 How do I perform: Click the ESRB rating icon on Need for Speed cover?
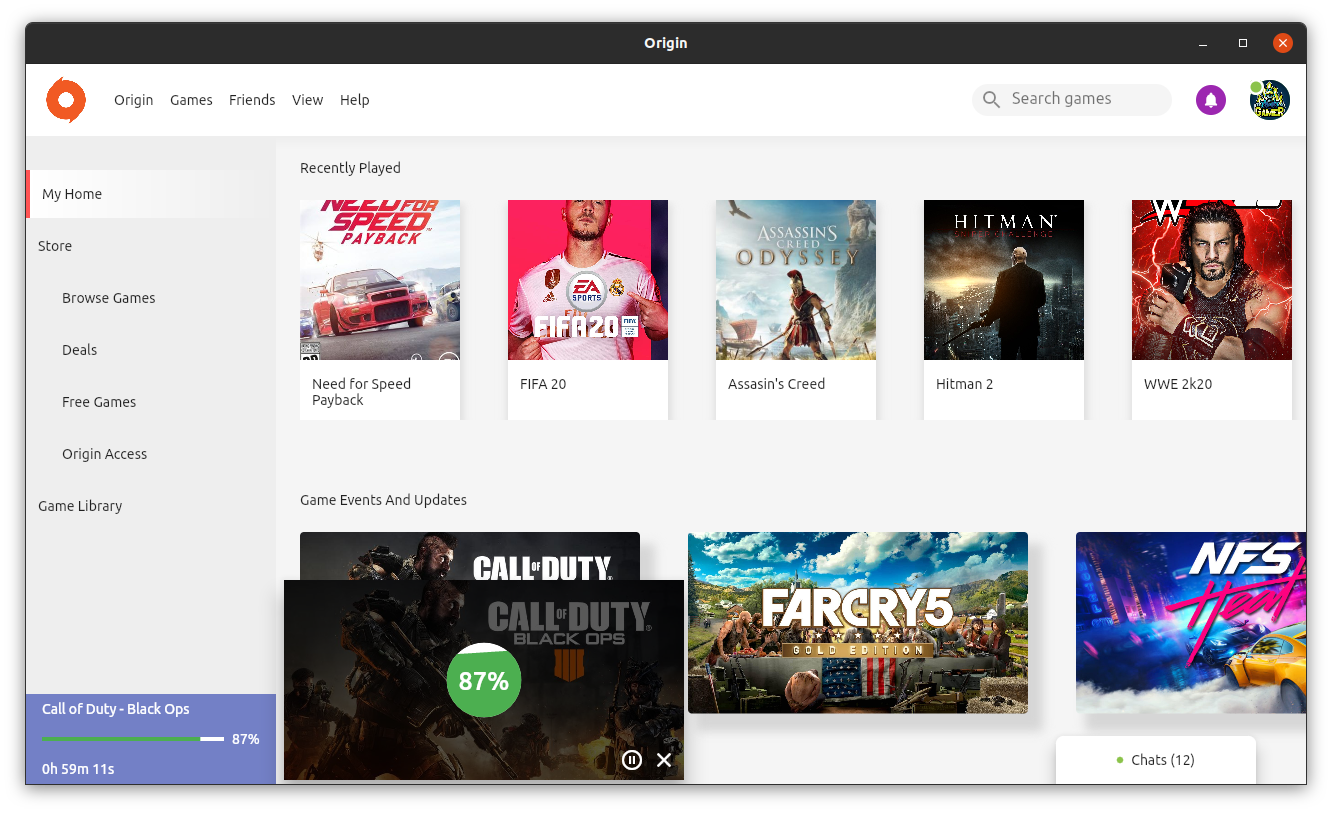click(x=308, y=352)
